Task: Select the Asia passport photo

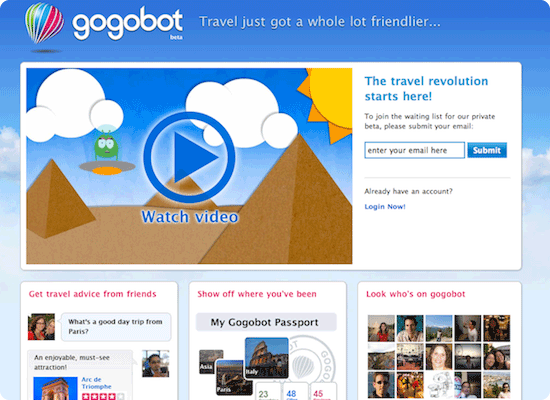Action: click(209, 361)
